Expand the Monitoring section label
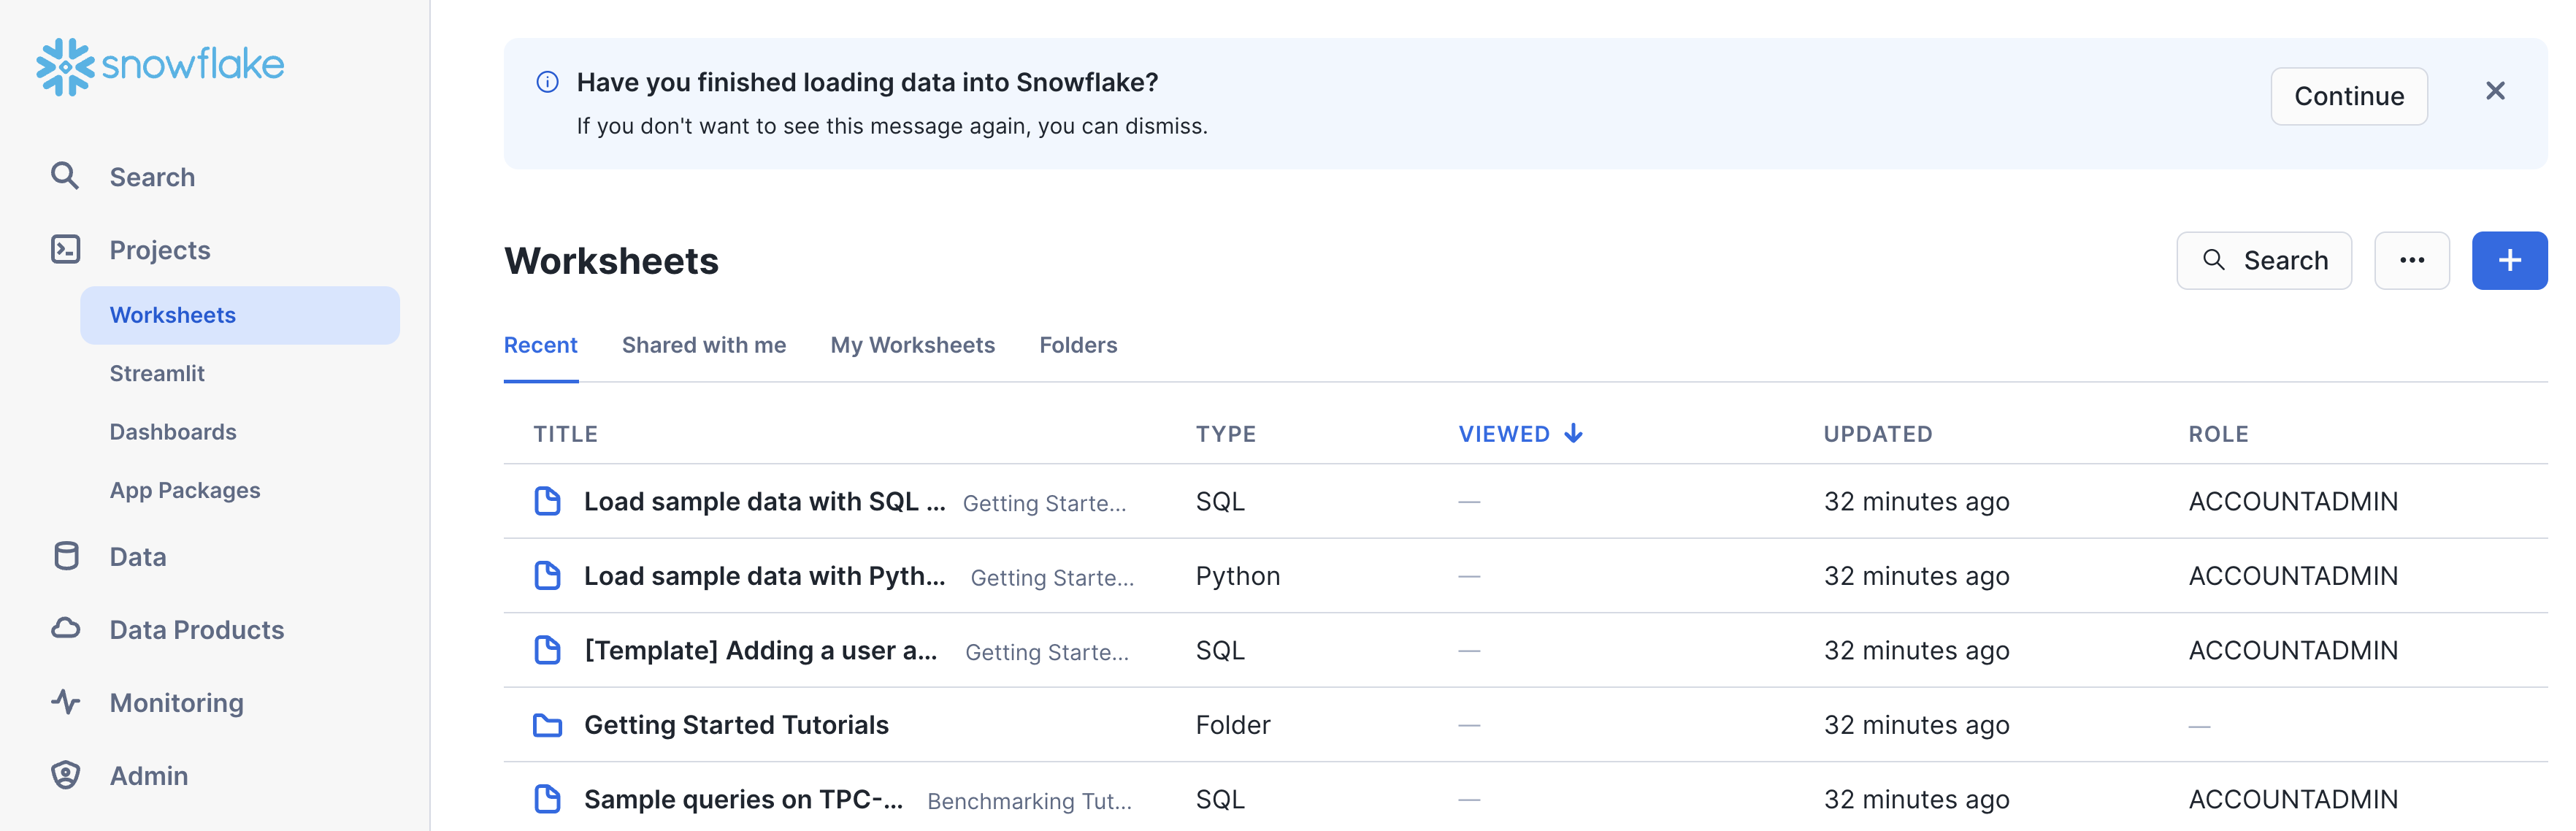Image resolution: width=2576 pixels, height=831 pixels. tap(177, 703)
